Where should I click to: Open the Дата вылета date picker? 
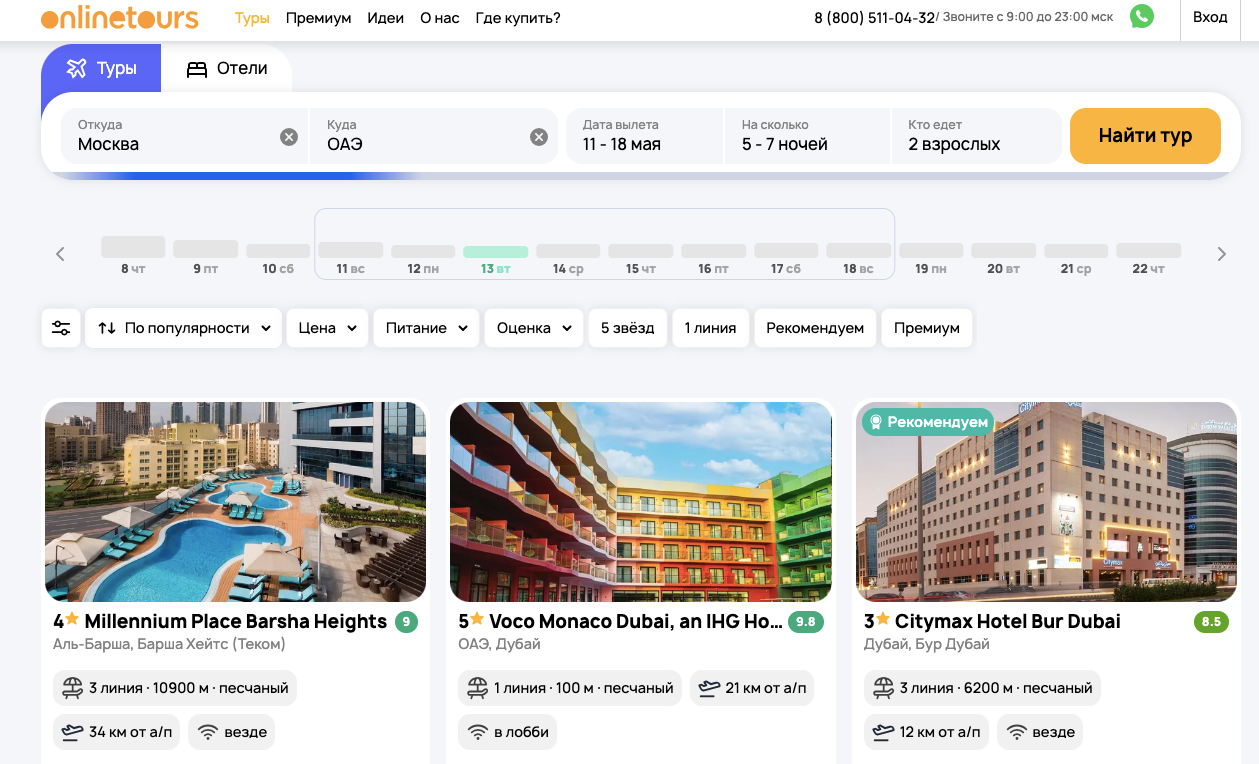pyautogui.click(x=644, y=136)
